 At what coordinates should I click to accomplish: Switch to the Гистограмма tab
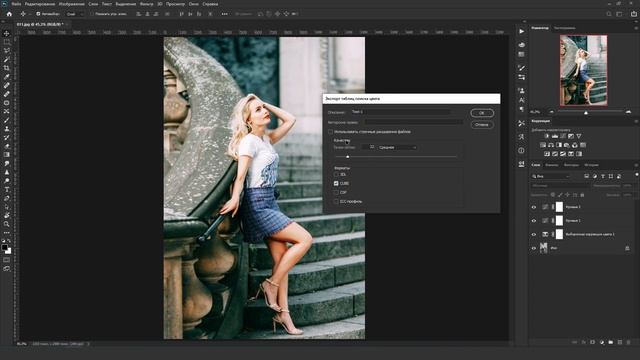(x=564, y=28)
